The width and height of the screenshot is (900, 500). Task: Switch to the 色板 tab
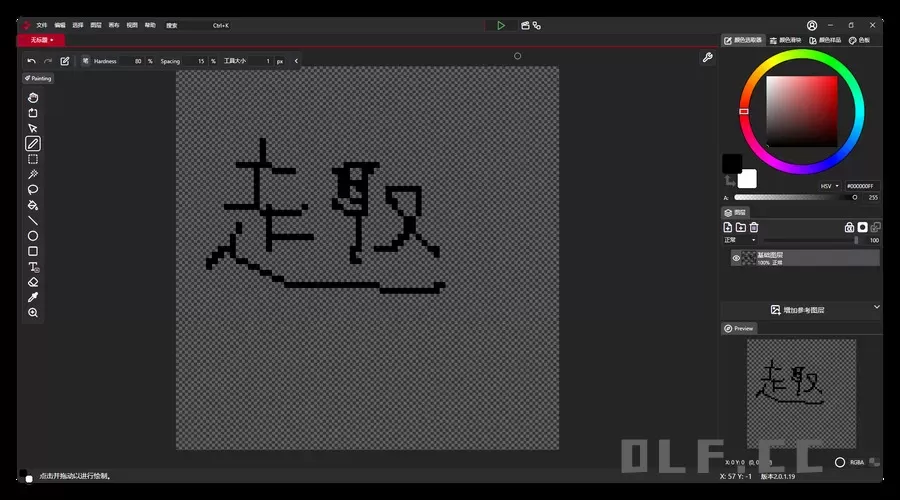coord(859,40)
